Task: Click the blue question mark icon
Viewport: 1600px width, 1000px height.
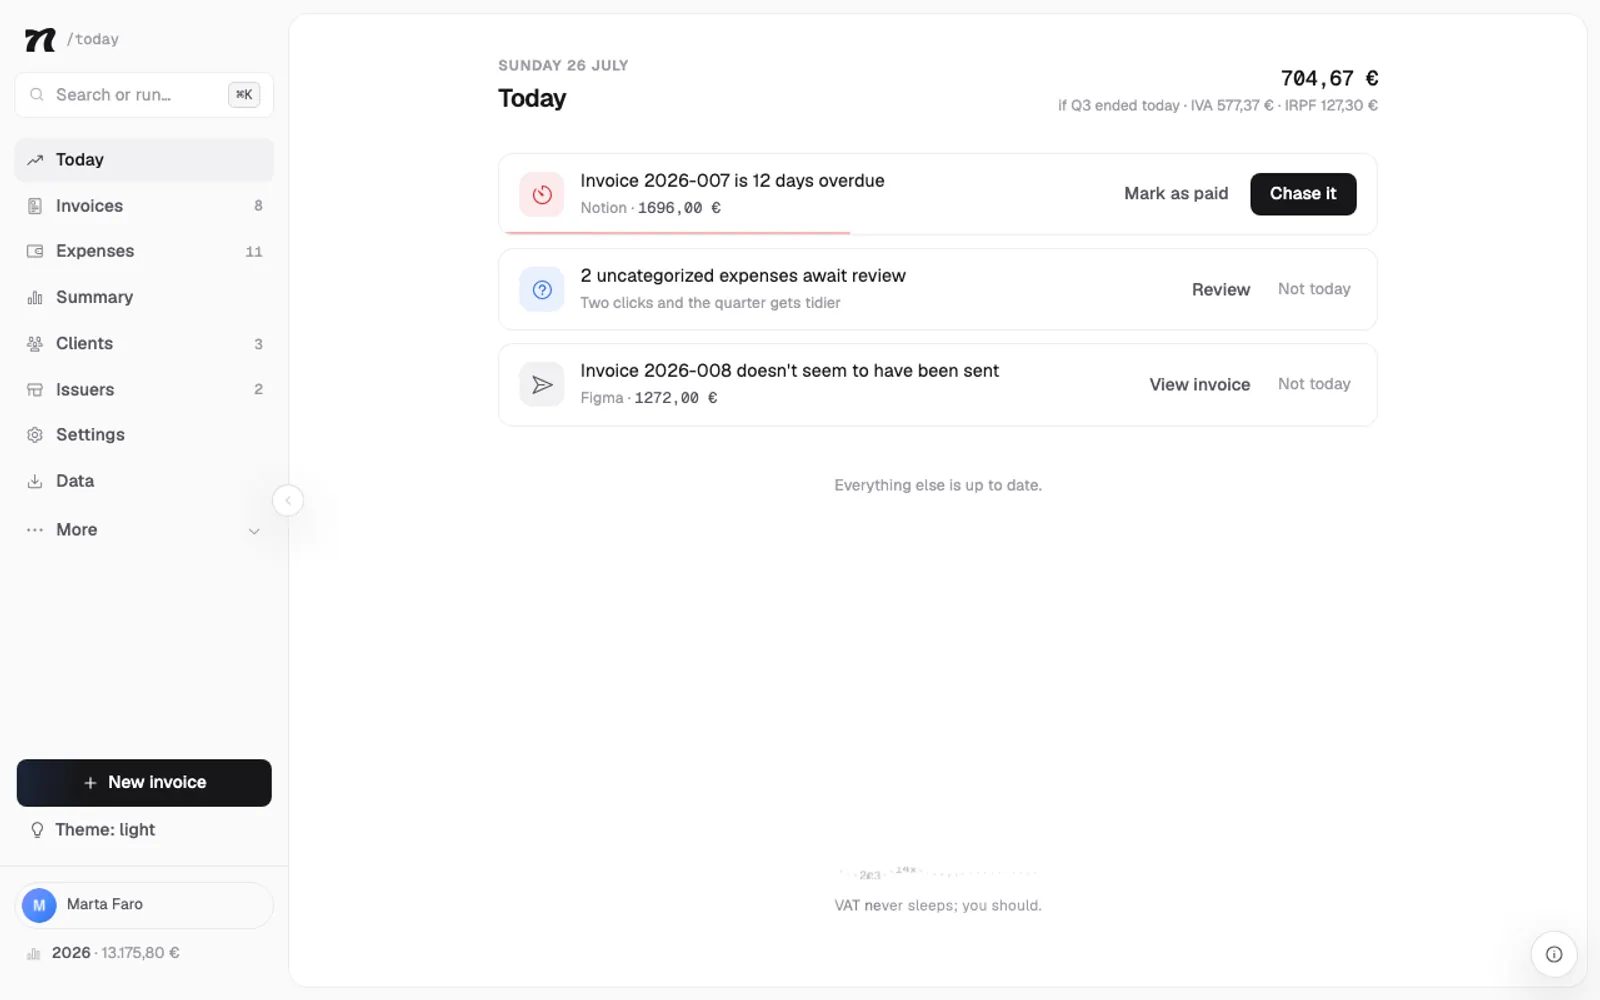Action: point(542,289)
